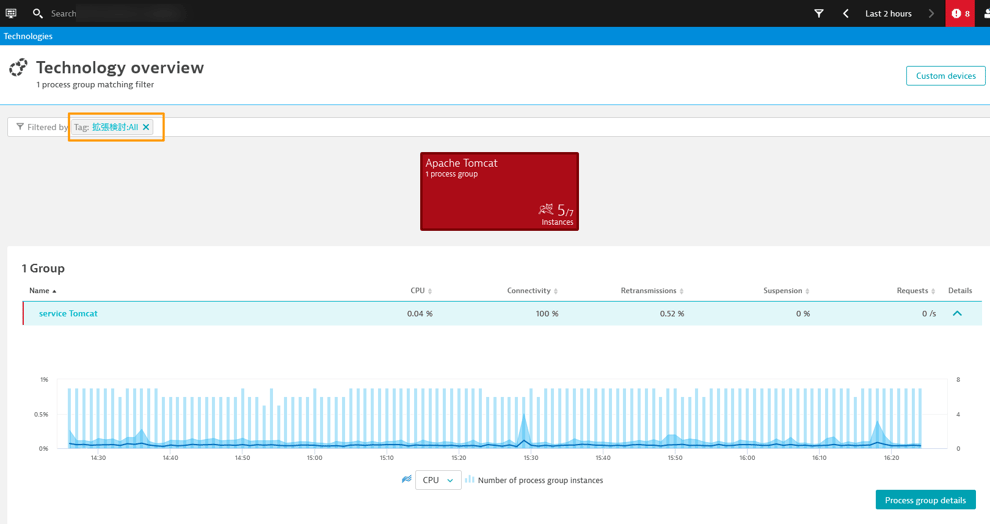Click the Details column header
Screen dimensions: 990x524
[960, 290]
